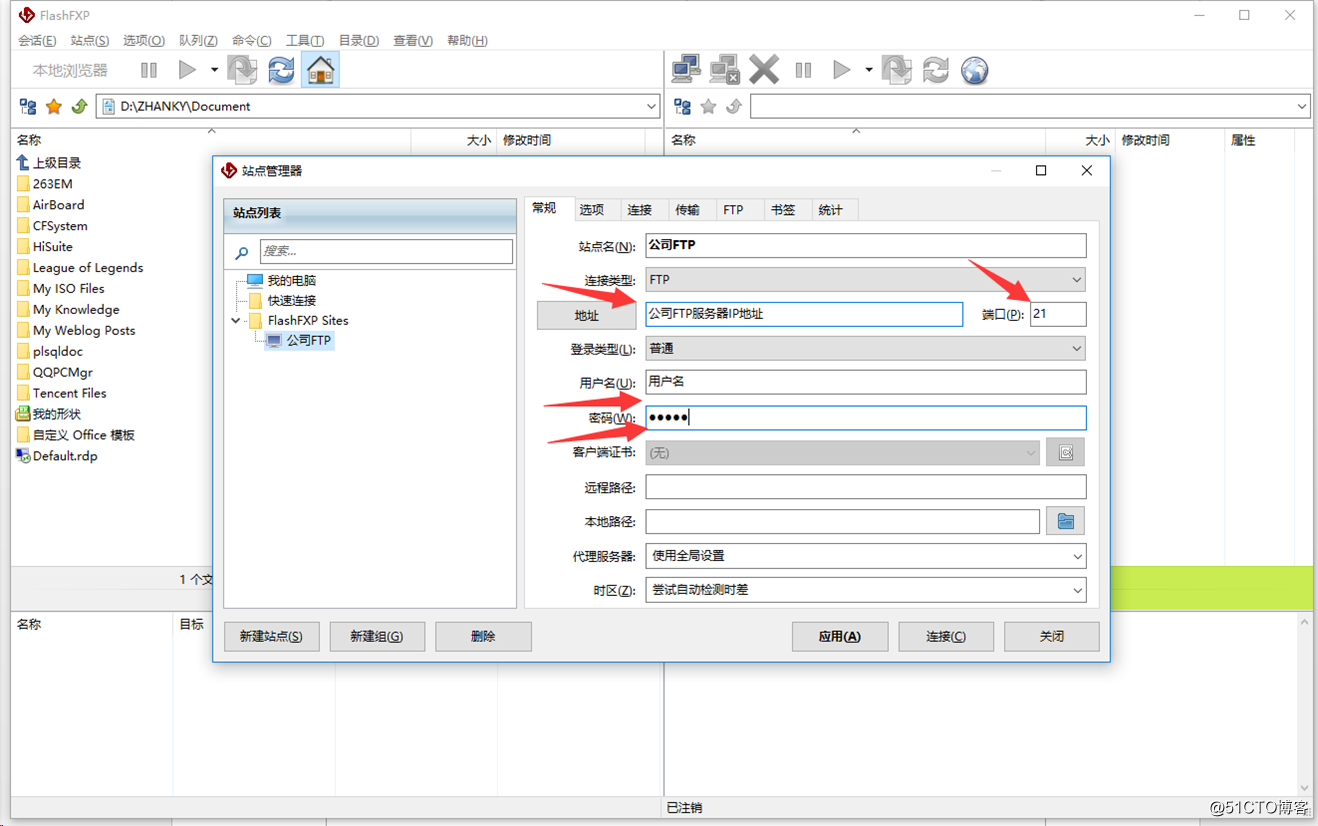Click the local pane Pause icon
Viewport: 1318px width, 826px height.
point(149,70)
